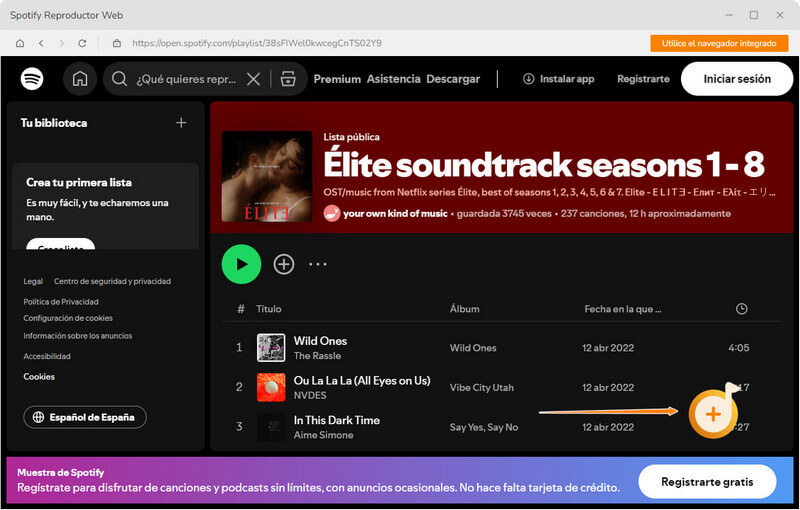This screenshot has width=800, height=510.
Task: Click Utilice el navegador integrado button
Action: (x=719, y=43)
